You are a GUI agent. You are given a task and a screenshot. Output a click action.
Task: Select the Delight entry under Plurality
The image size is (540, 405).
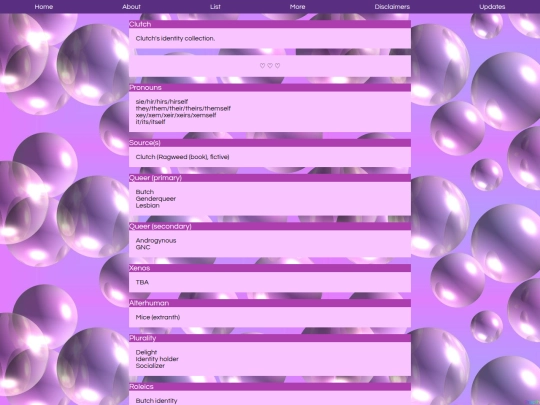point(146,352)
